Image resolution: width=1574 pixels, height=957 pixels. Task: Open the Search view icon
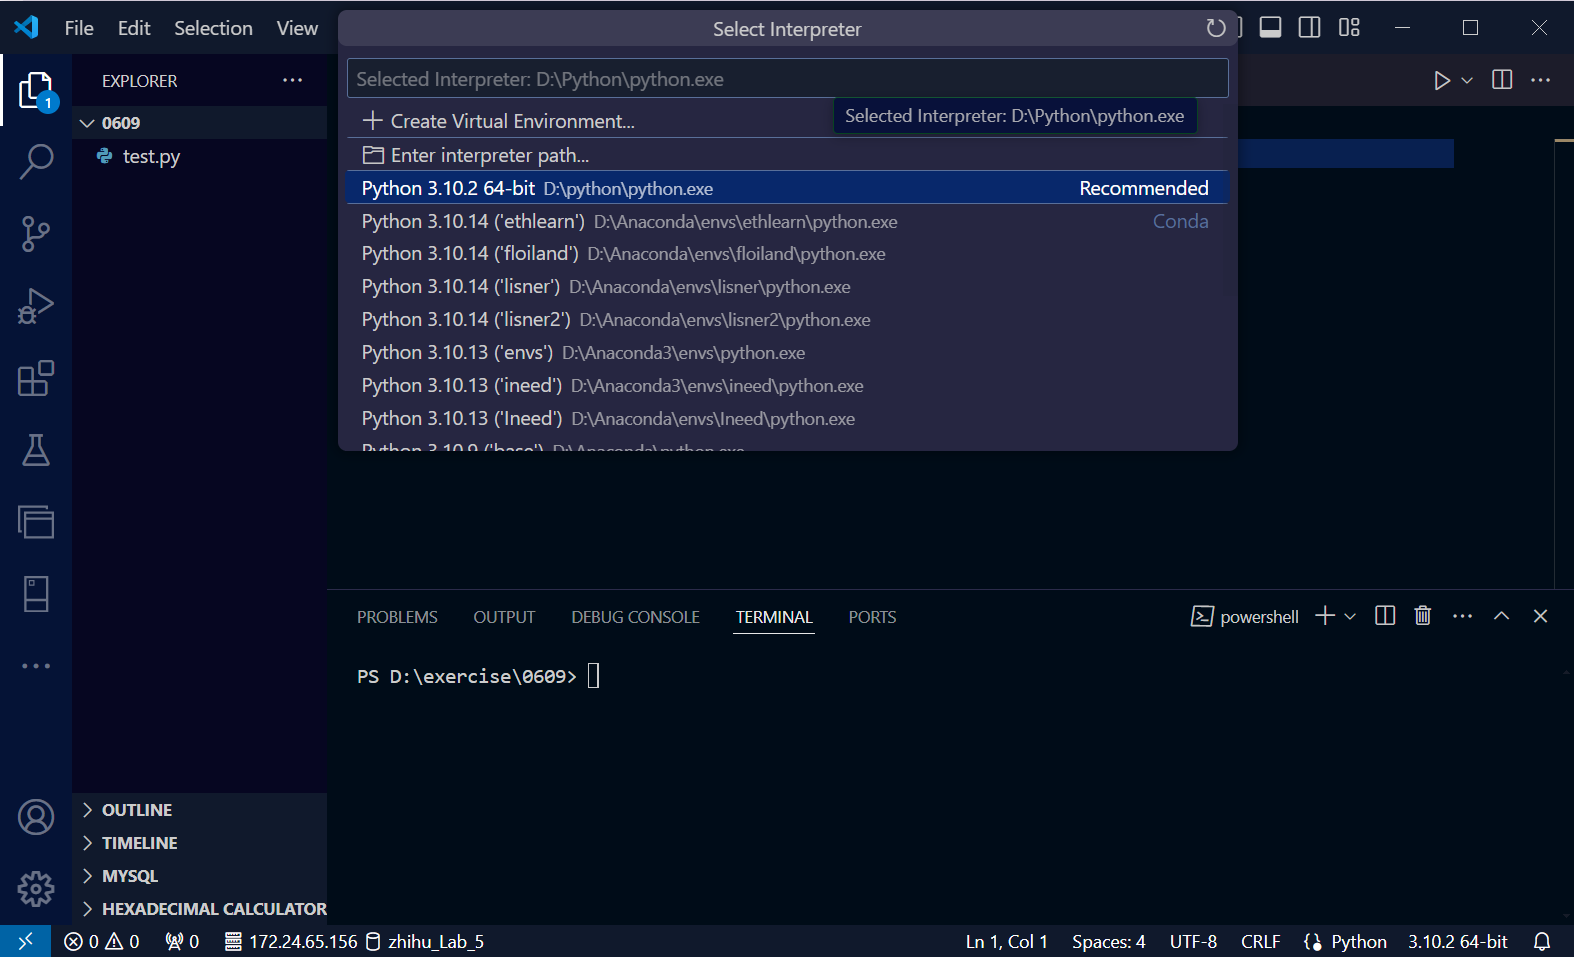pyautogui.click(x=36, y=161)
